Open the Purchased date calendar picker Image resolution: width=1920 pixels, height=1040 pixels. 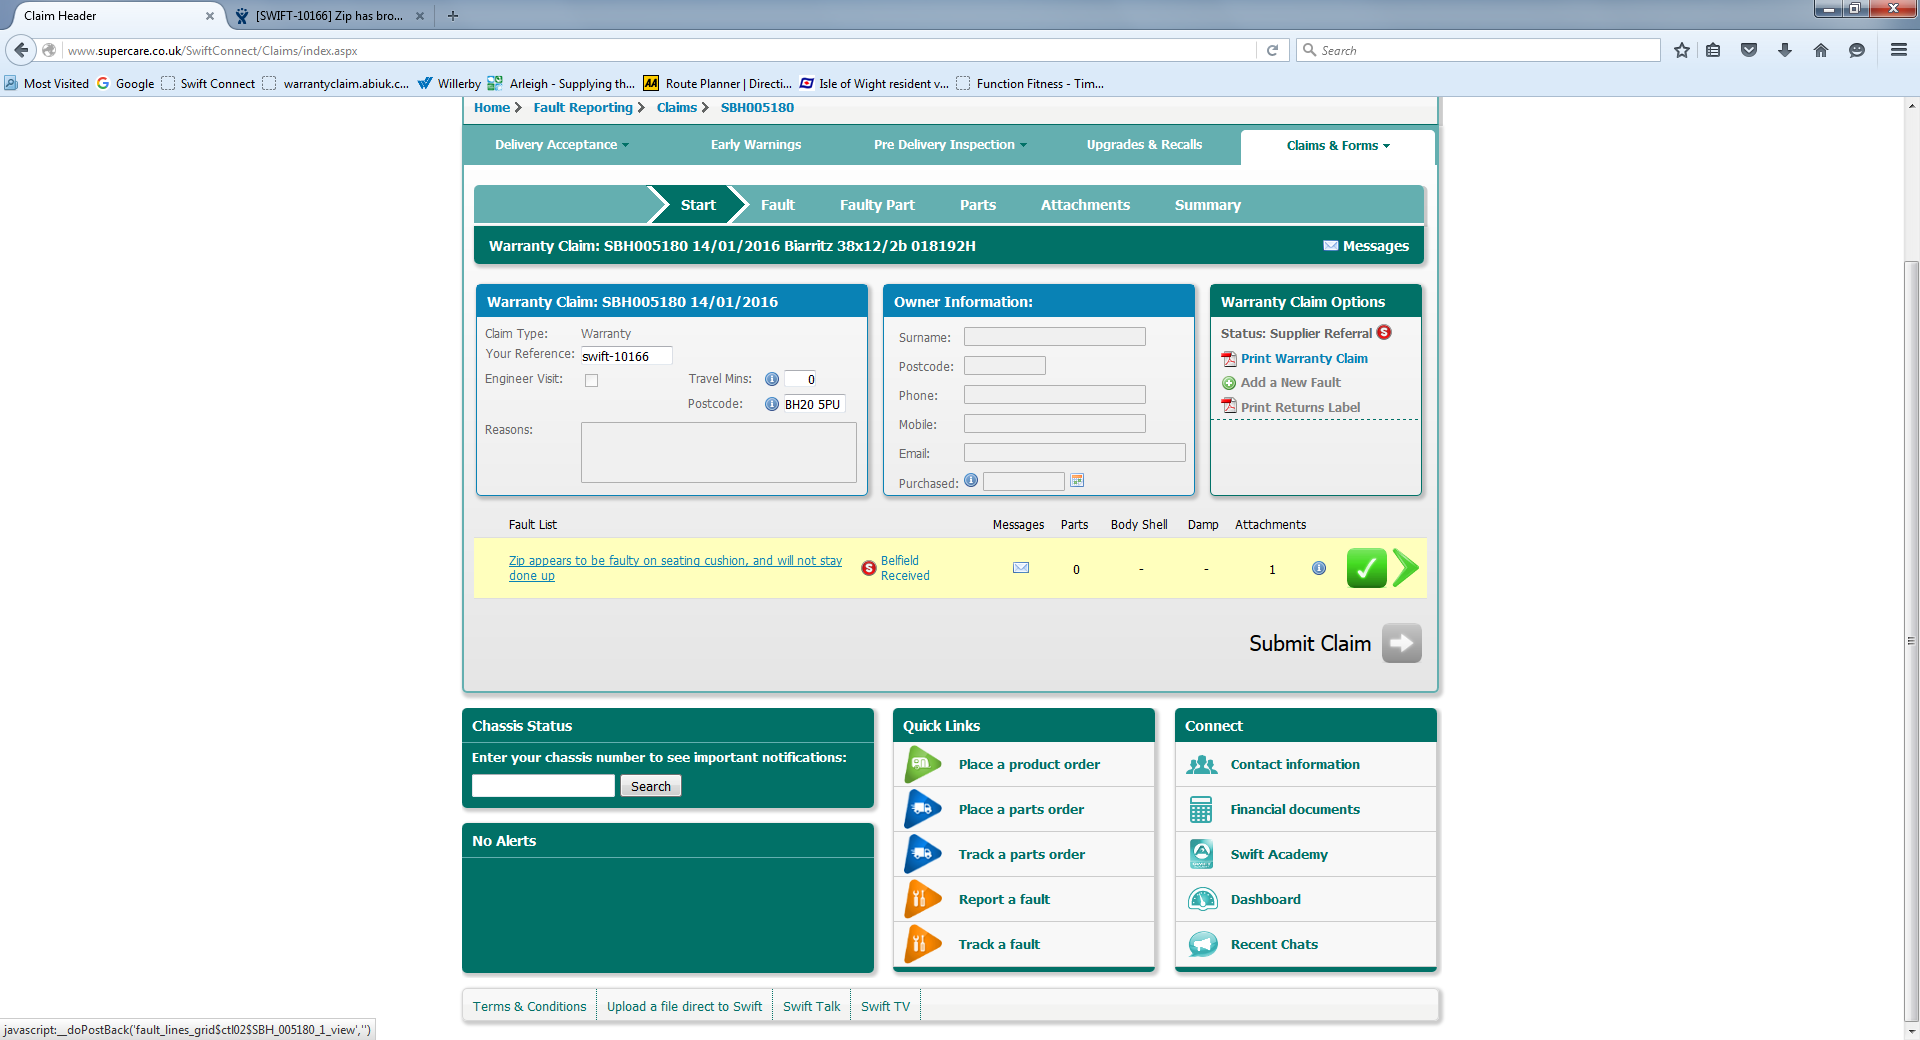click(1077, 481)
